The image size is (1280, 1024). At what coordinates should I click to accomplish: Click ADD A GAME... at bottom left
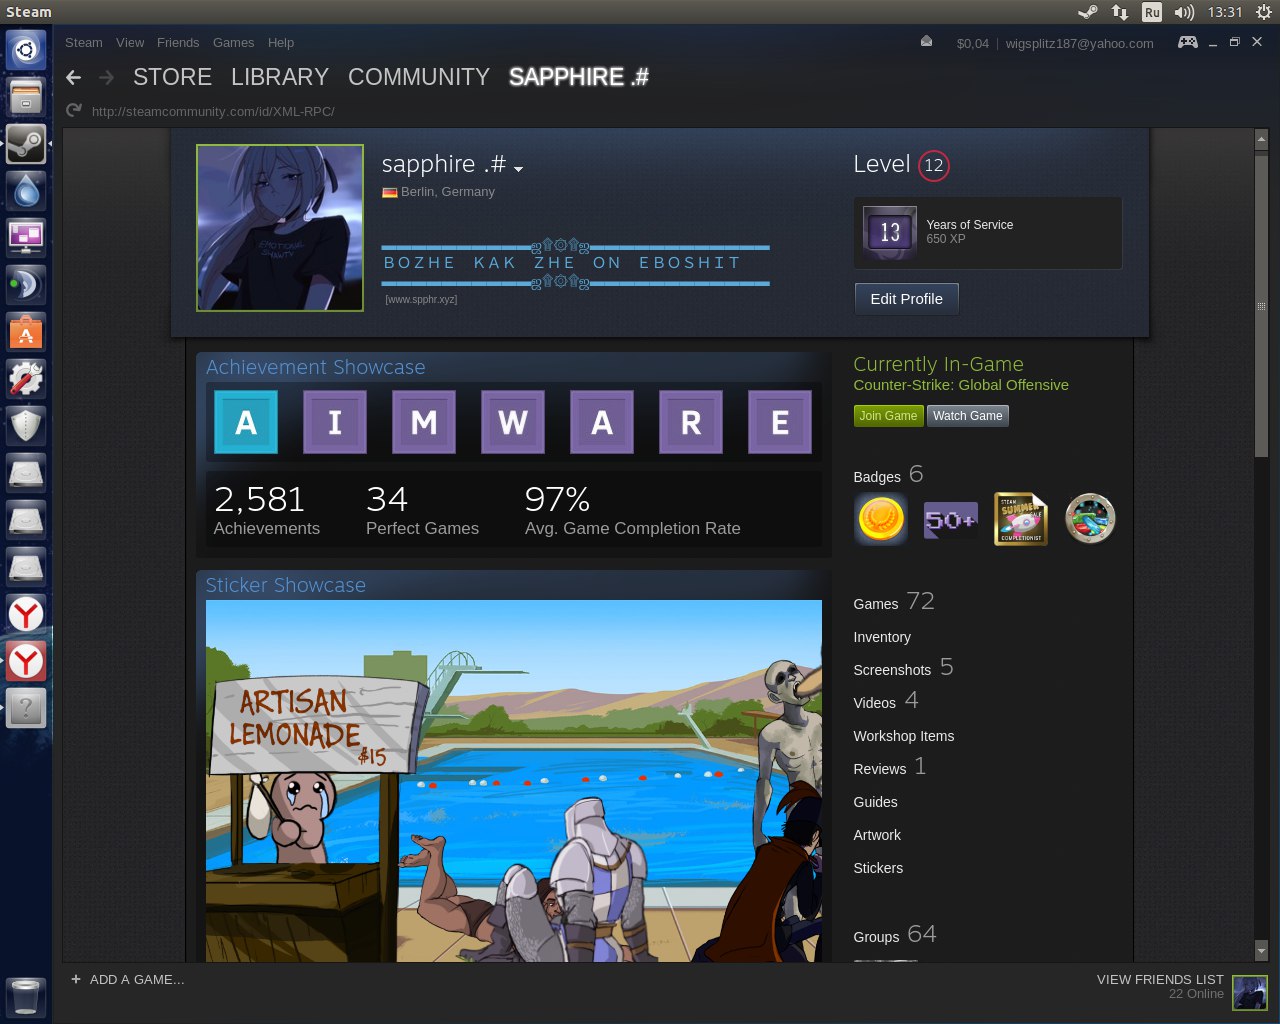coord(128,980)
